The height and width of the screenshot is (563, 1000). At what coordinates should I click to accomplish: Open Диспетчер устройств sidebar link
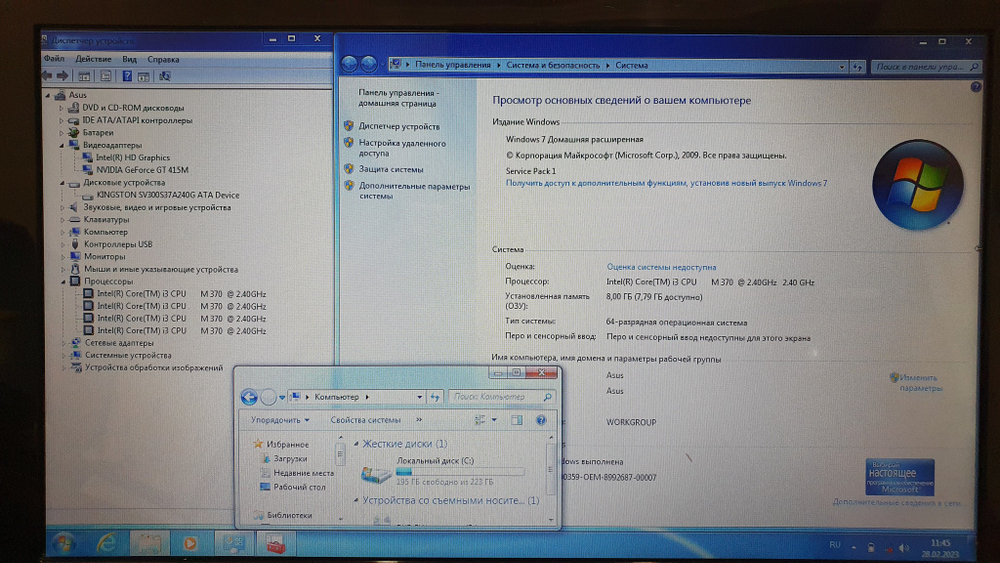[x=399, y=126]
